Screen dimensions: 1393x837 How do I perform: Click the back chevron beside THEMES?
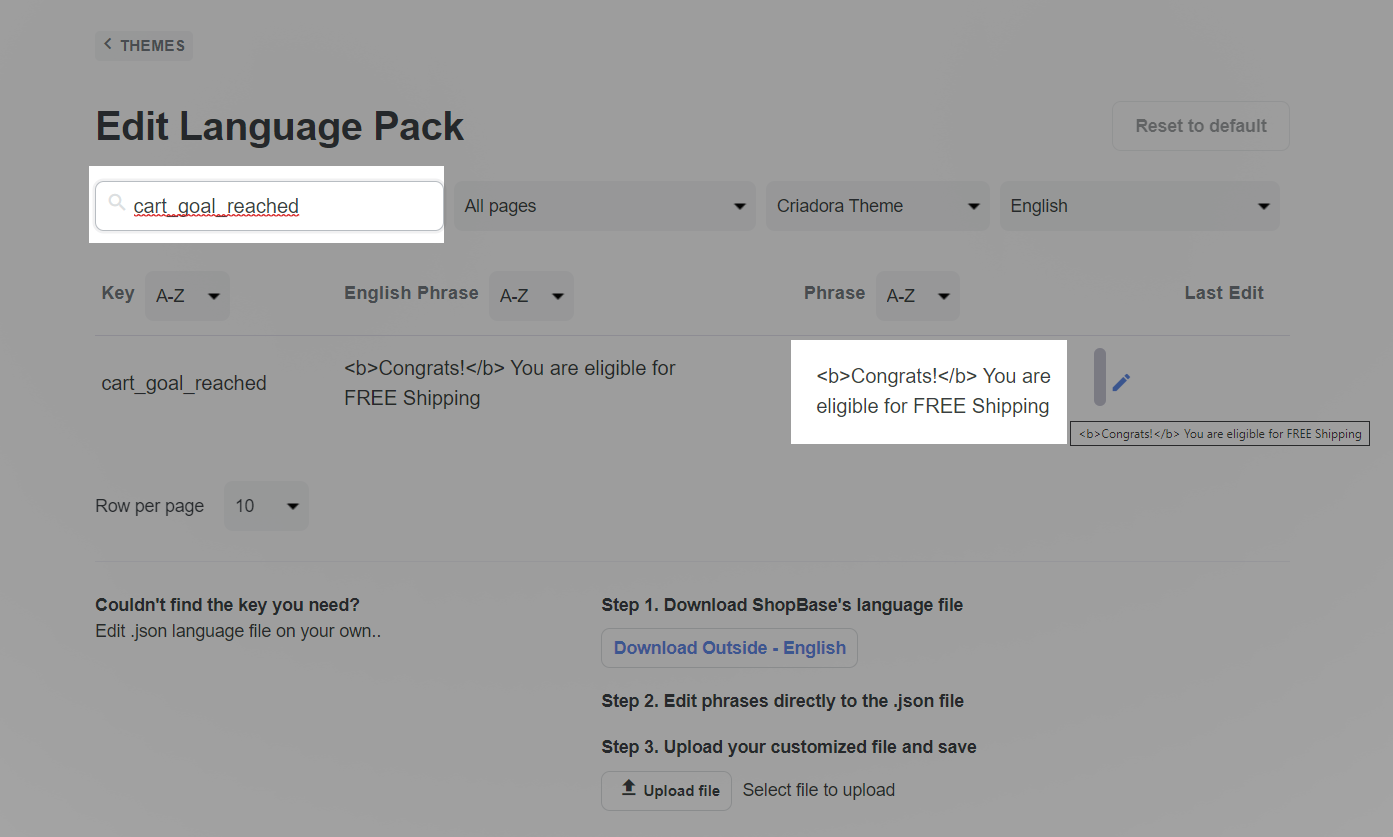point(108,45)
